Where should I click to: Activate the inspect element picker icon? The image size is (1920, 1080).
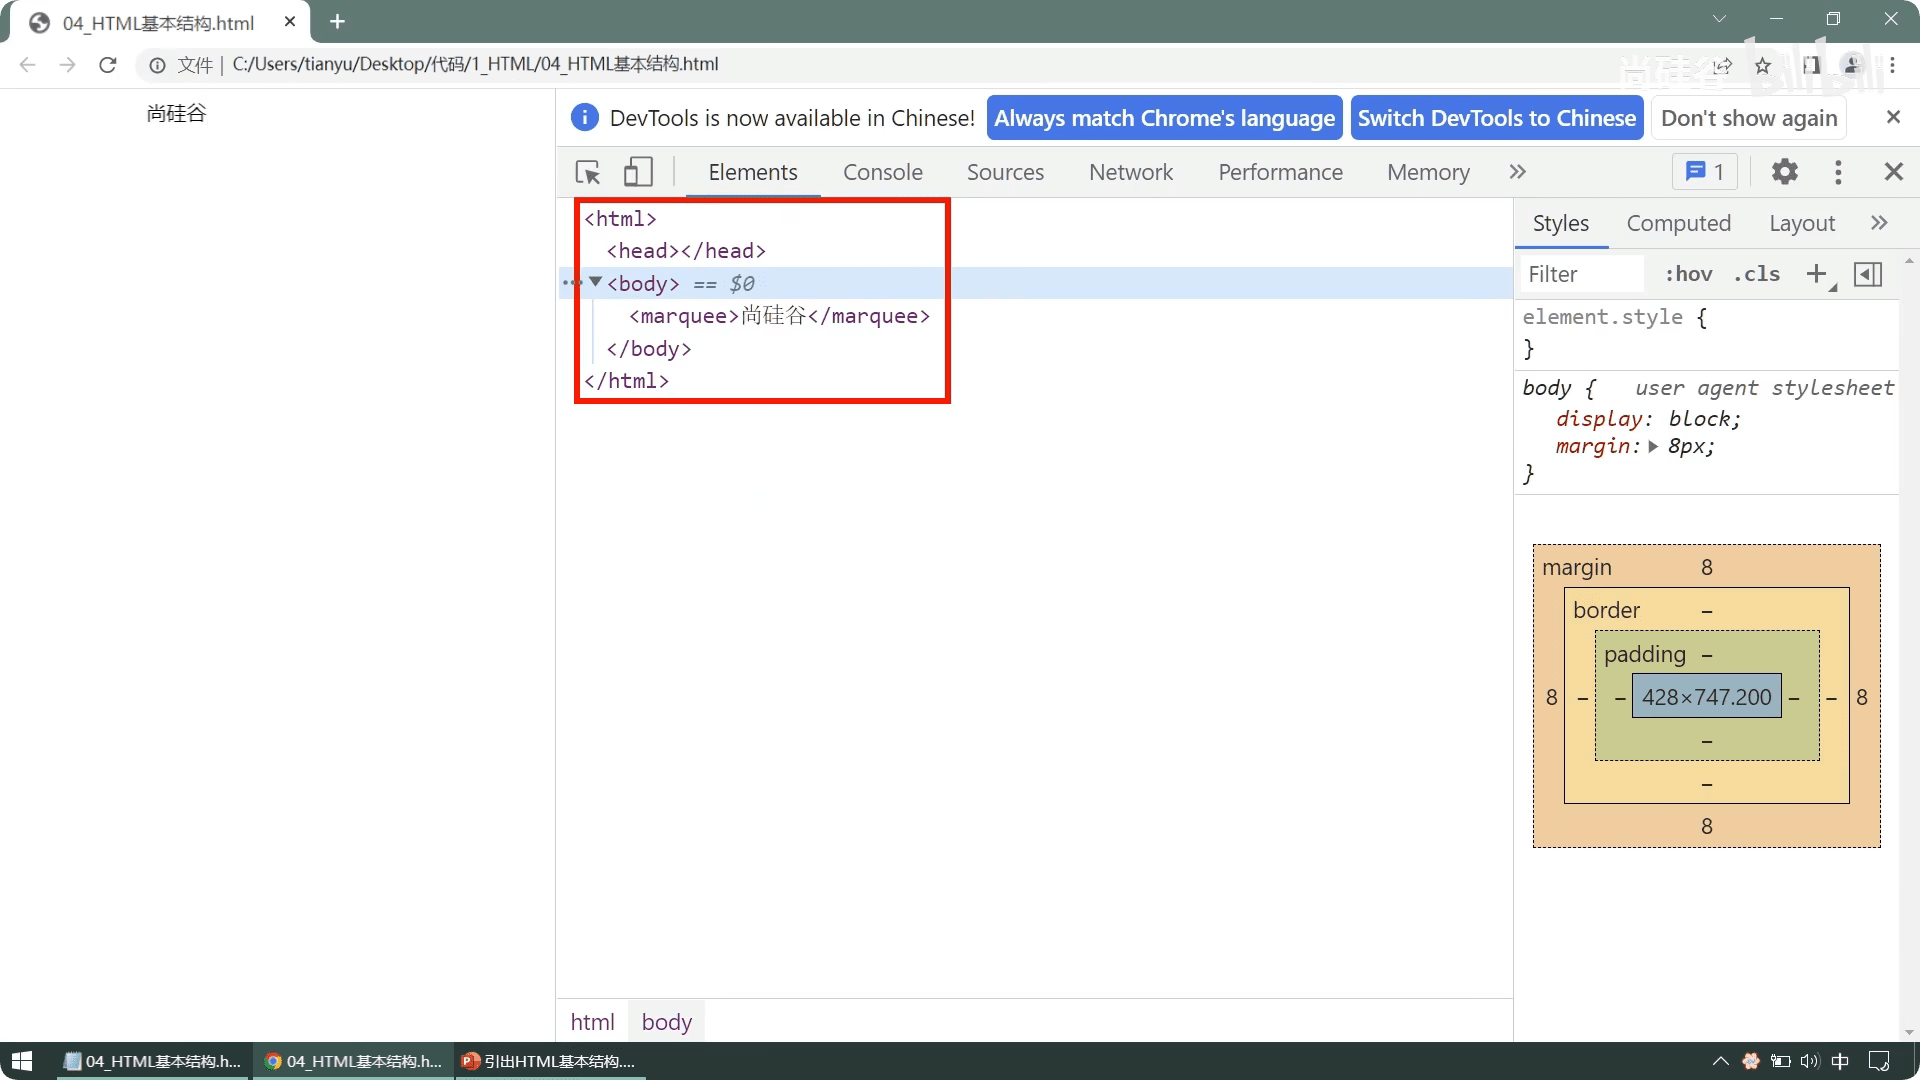click(588, 172)
